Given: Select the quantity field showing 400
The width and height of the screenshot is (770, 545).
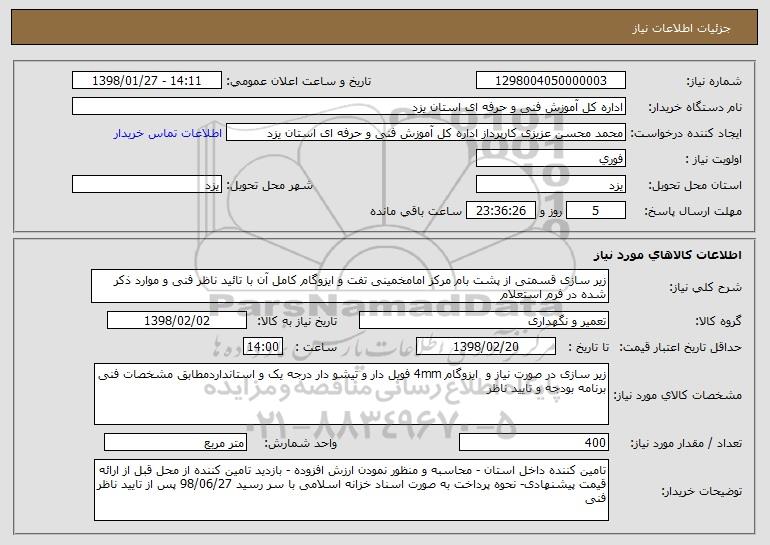Looking at the screenshot, I should 534,442.
